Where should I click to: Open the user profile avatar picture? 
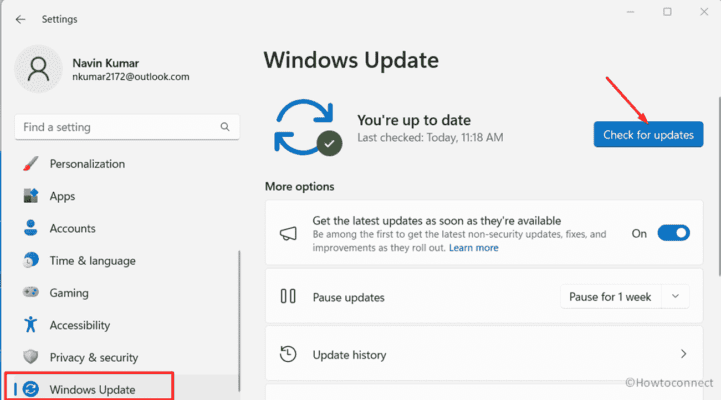tap(38, 69)
